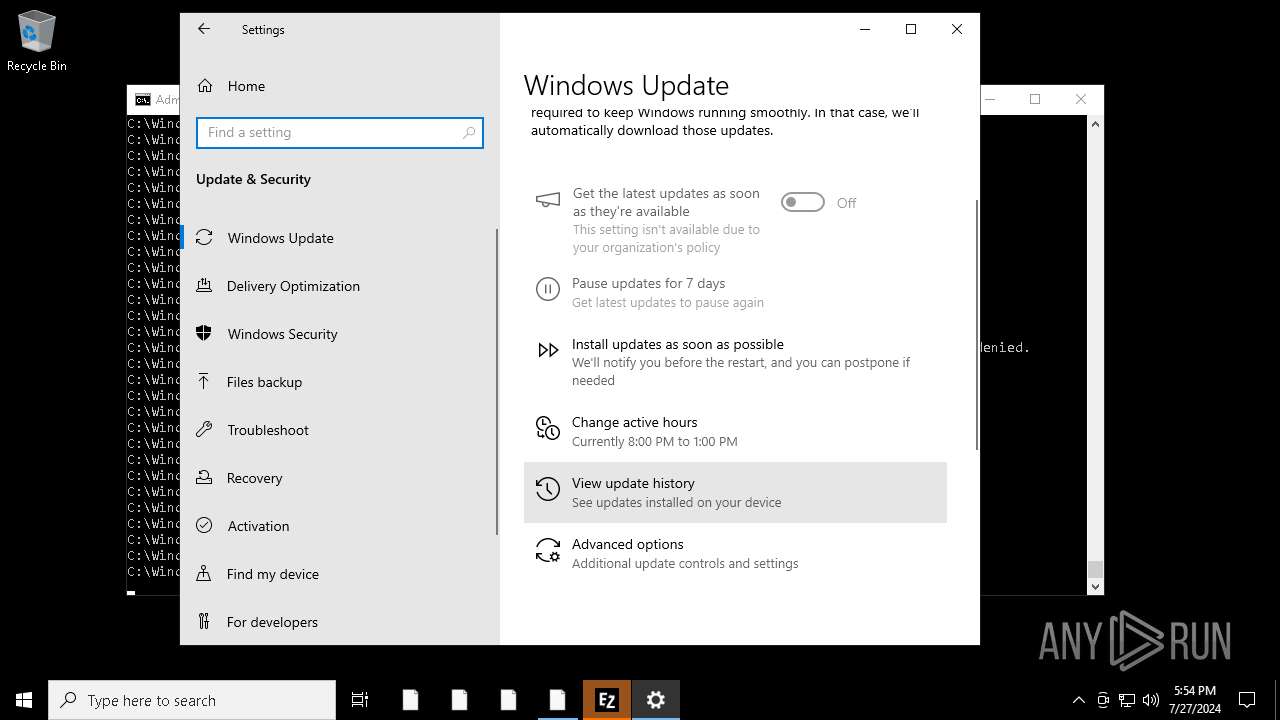1280x720 pixels.
Task: Open Task View on taskbar
Action: click(360, 700)
